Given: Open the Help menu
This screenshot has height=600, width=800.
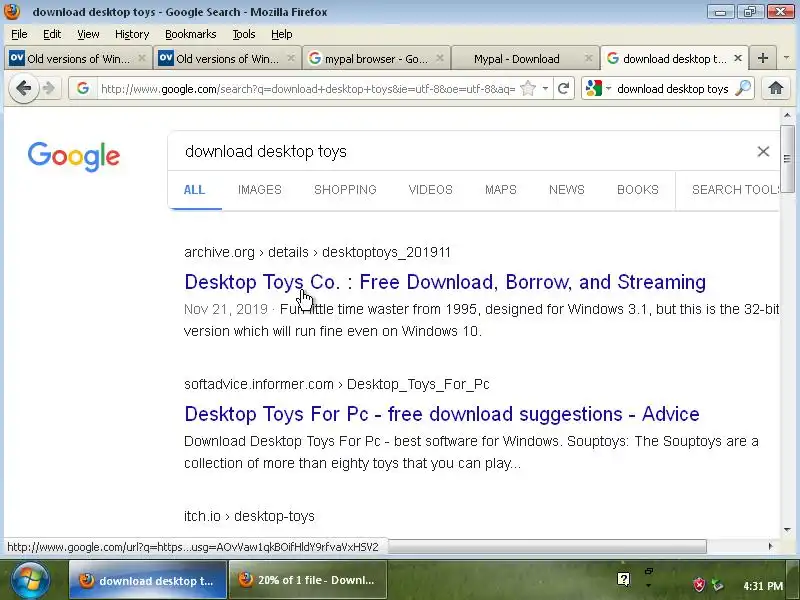Looking at the screenshot, I should click(x=282, y=34).
